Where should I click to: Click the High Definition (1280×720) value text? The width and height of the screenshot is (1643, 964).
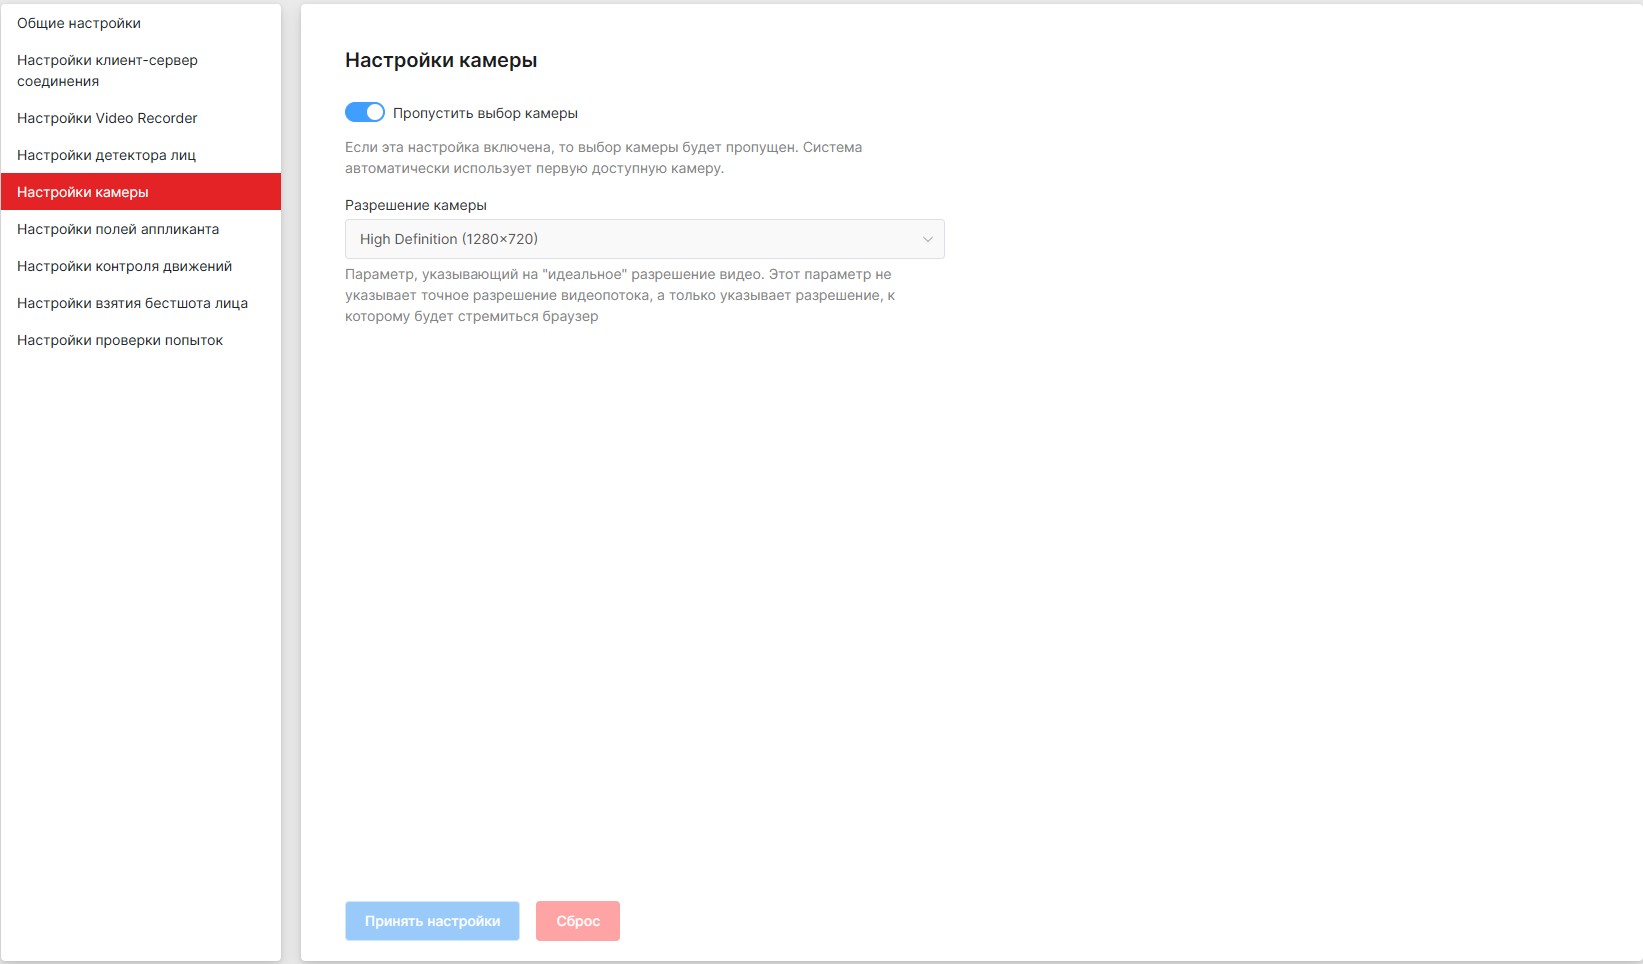449,239
